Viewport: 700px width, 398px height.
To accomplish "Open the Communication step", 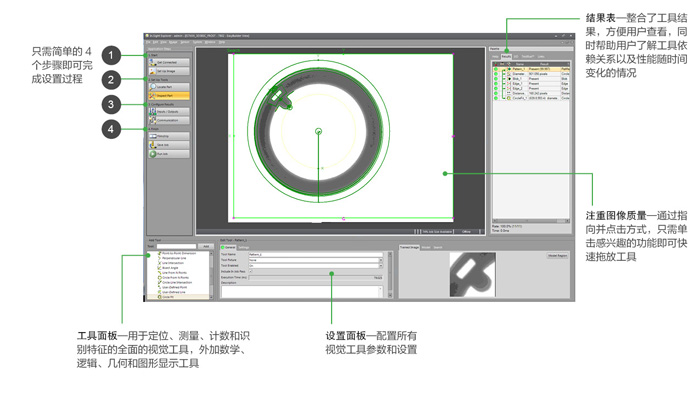I will click(169, 120).
